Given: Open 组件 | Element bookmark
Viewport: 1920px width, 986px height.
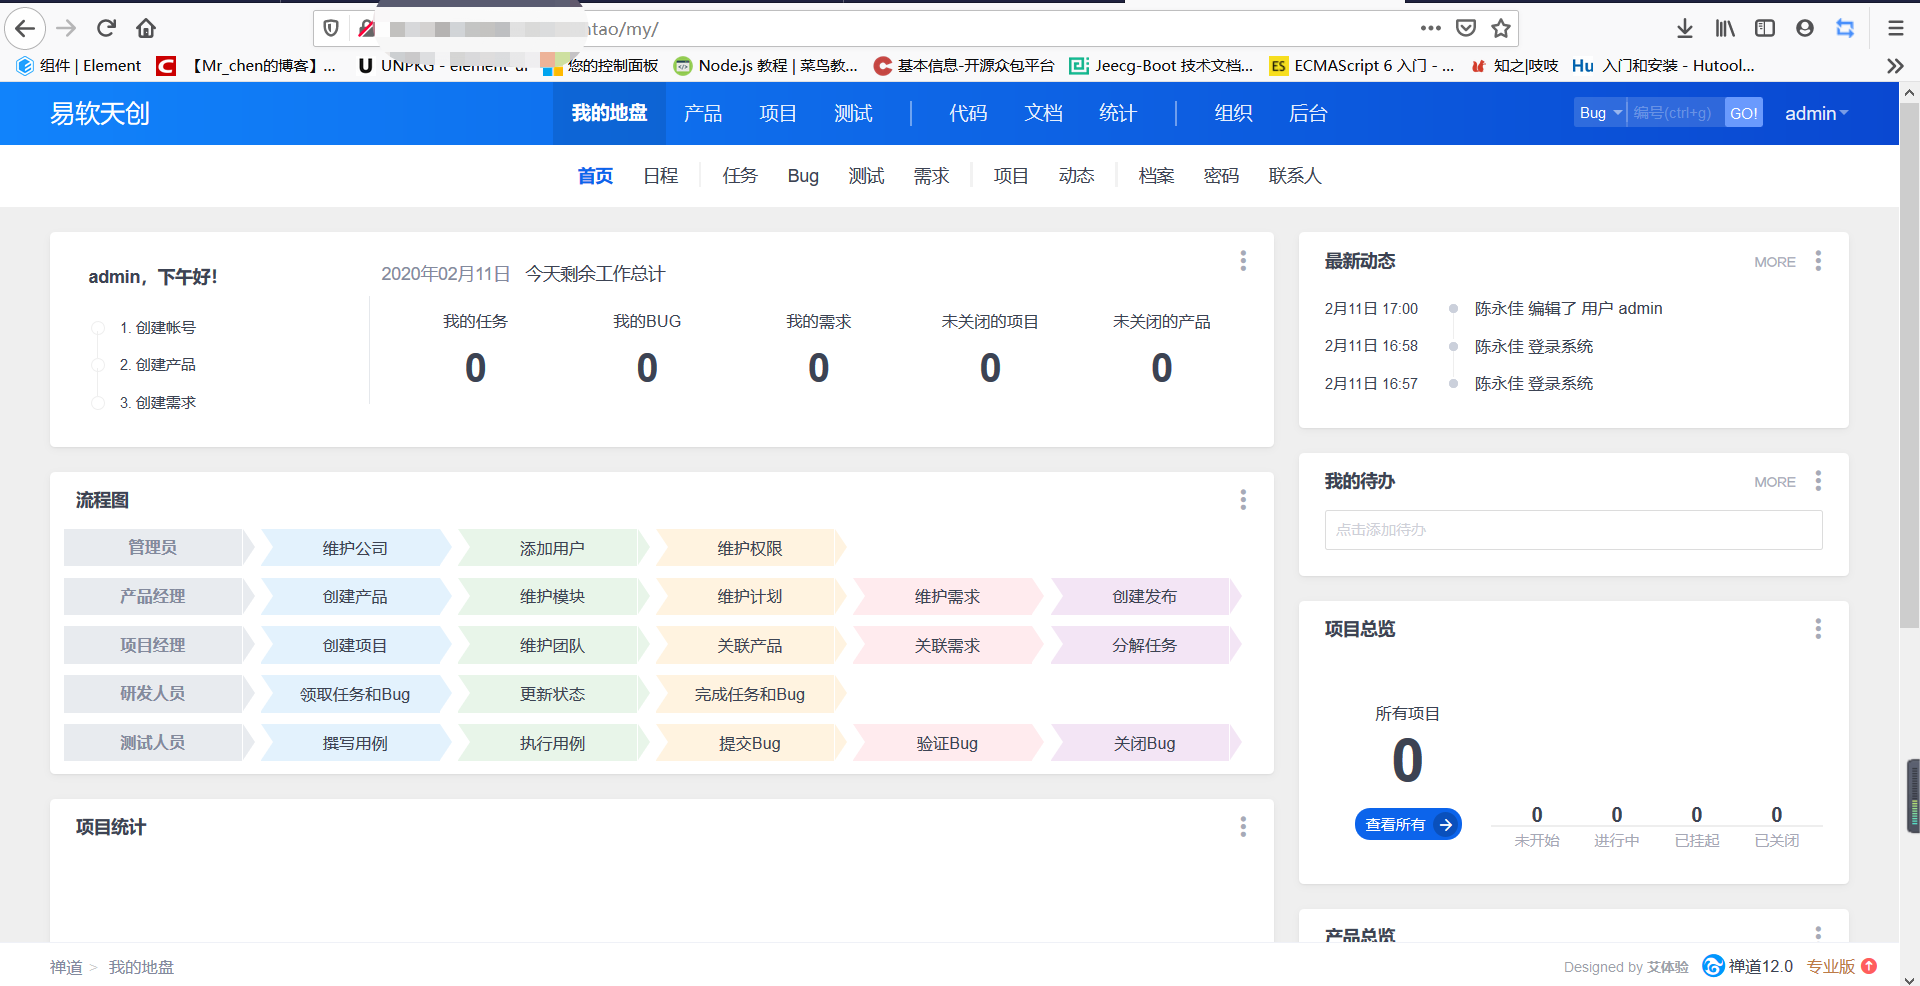Looking at the screenshot, I should click(79, 66).
